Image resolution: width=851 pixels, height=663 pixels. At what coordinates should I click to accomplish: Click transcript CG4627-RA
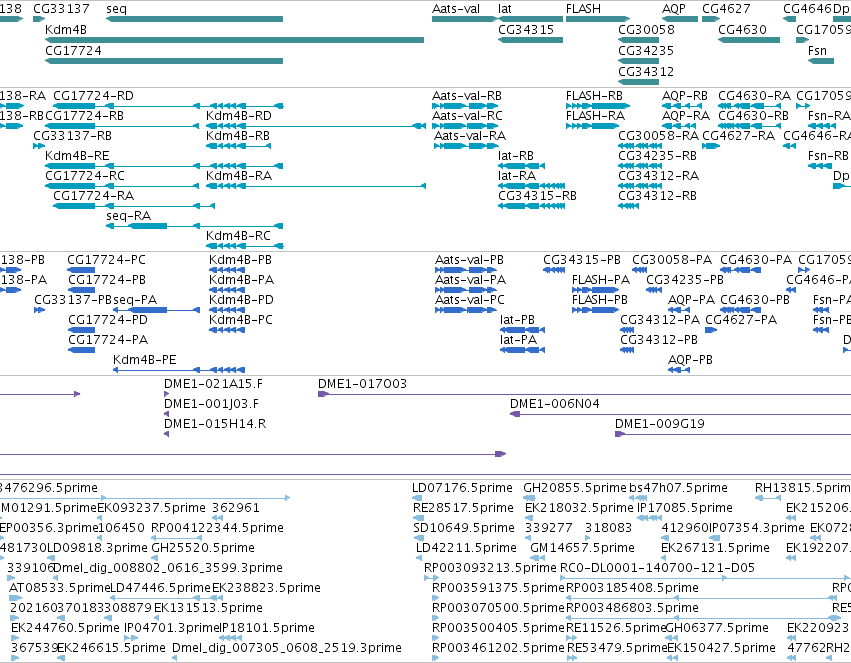tap(739, 136)
